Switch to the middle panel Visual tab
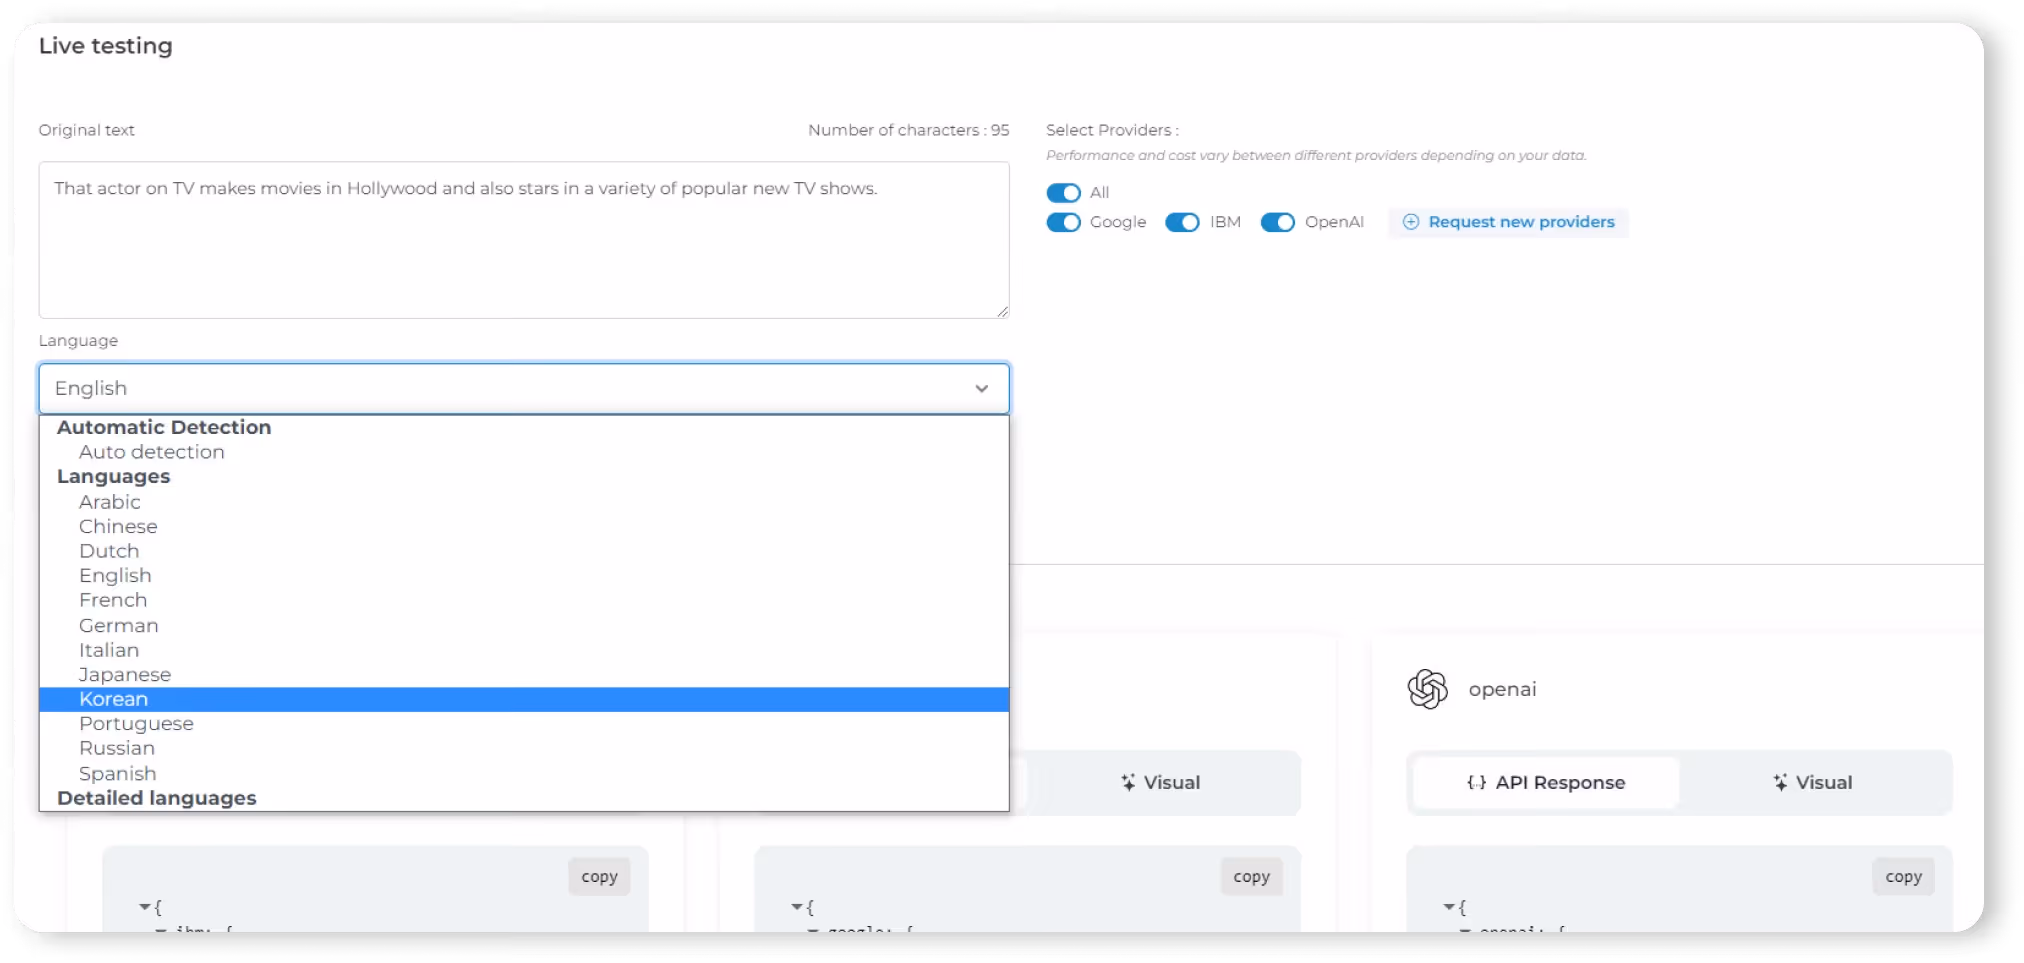 click(1161, 783)
